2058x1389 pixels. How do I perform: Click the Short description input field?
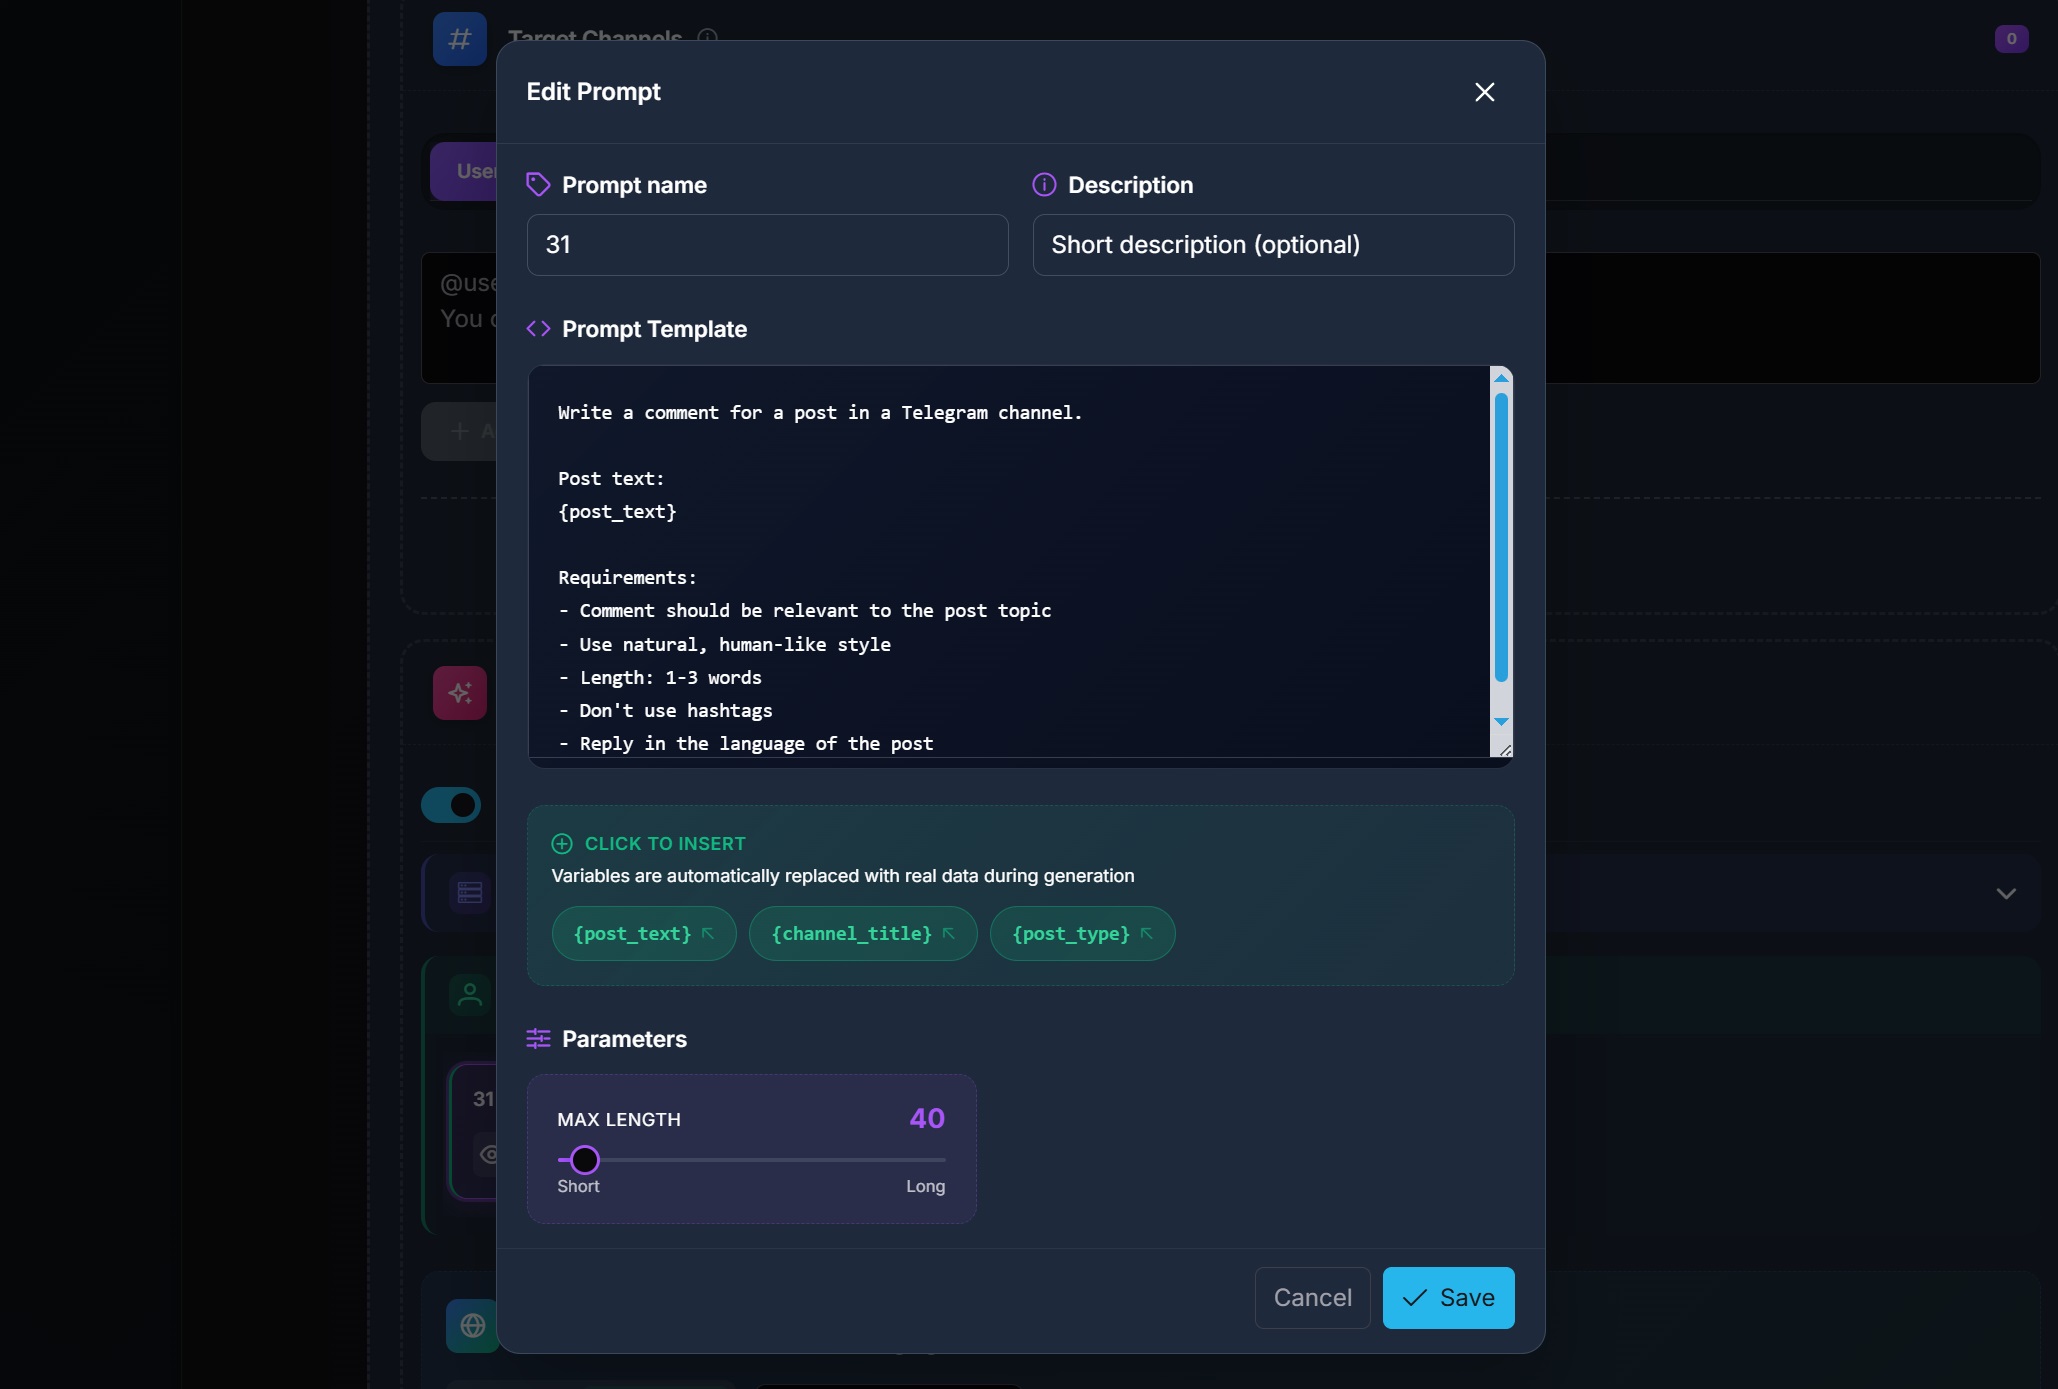[1273, 245]
